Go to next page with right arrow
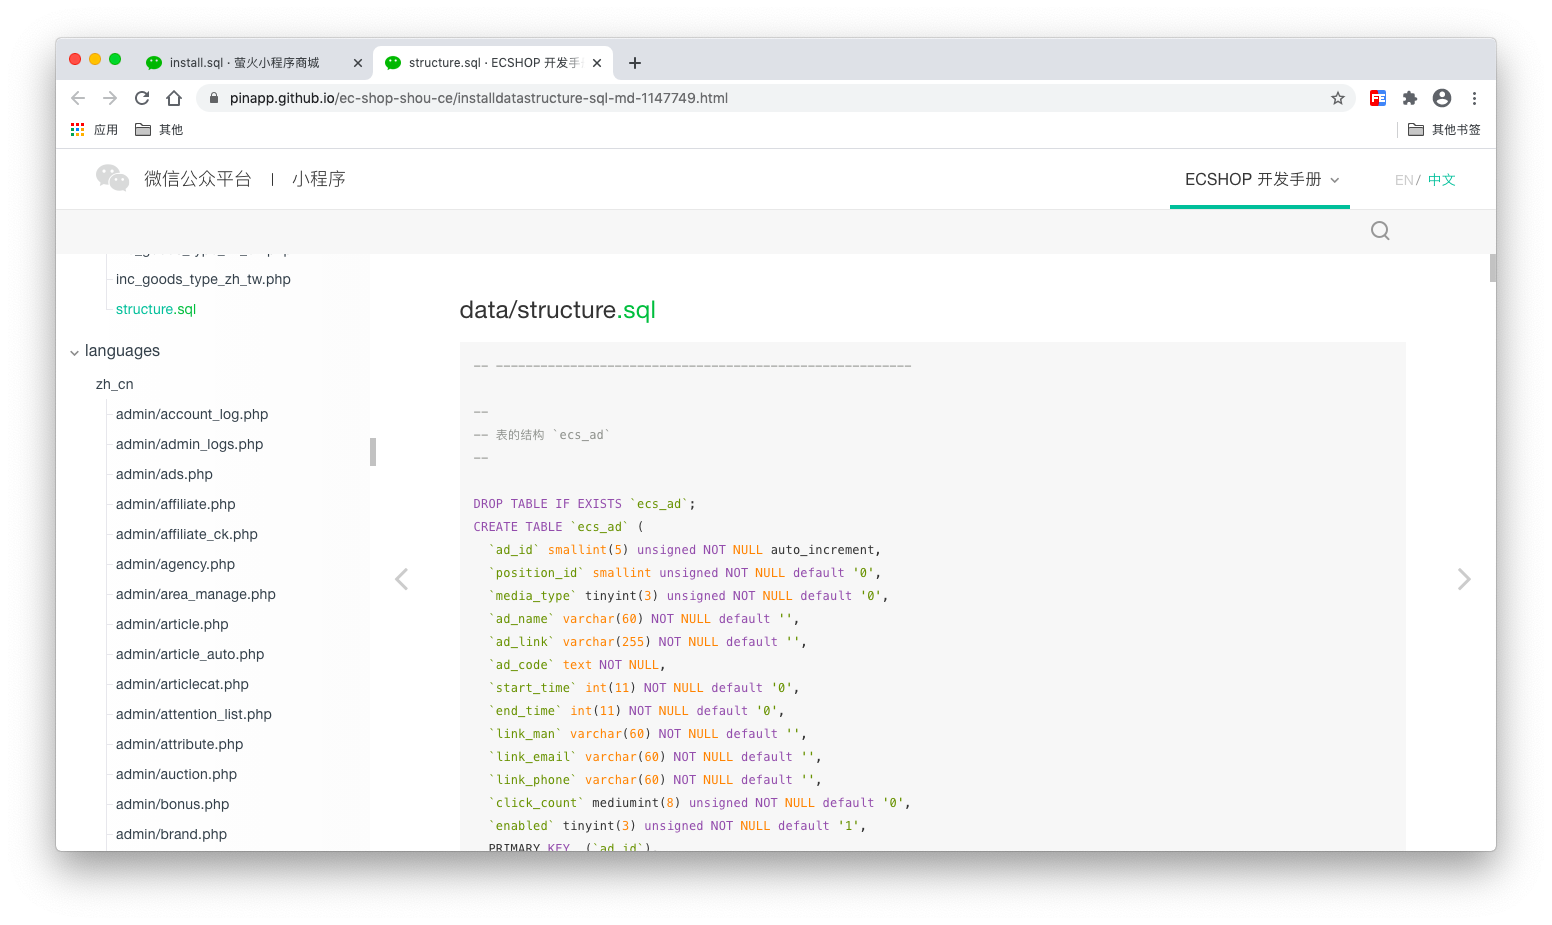The image size is (1552, 925). (x=1464, y=579)
